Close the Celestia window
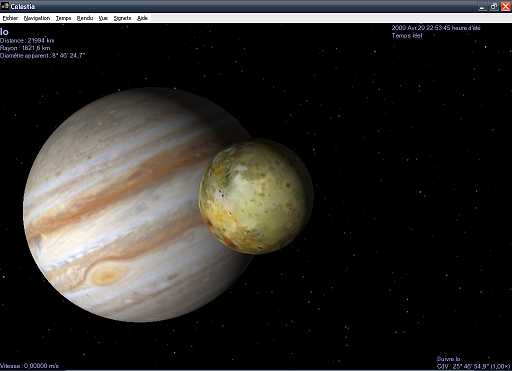Screen dimensions: 512x371 pos(506,6)
